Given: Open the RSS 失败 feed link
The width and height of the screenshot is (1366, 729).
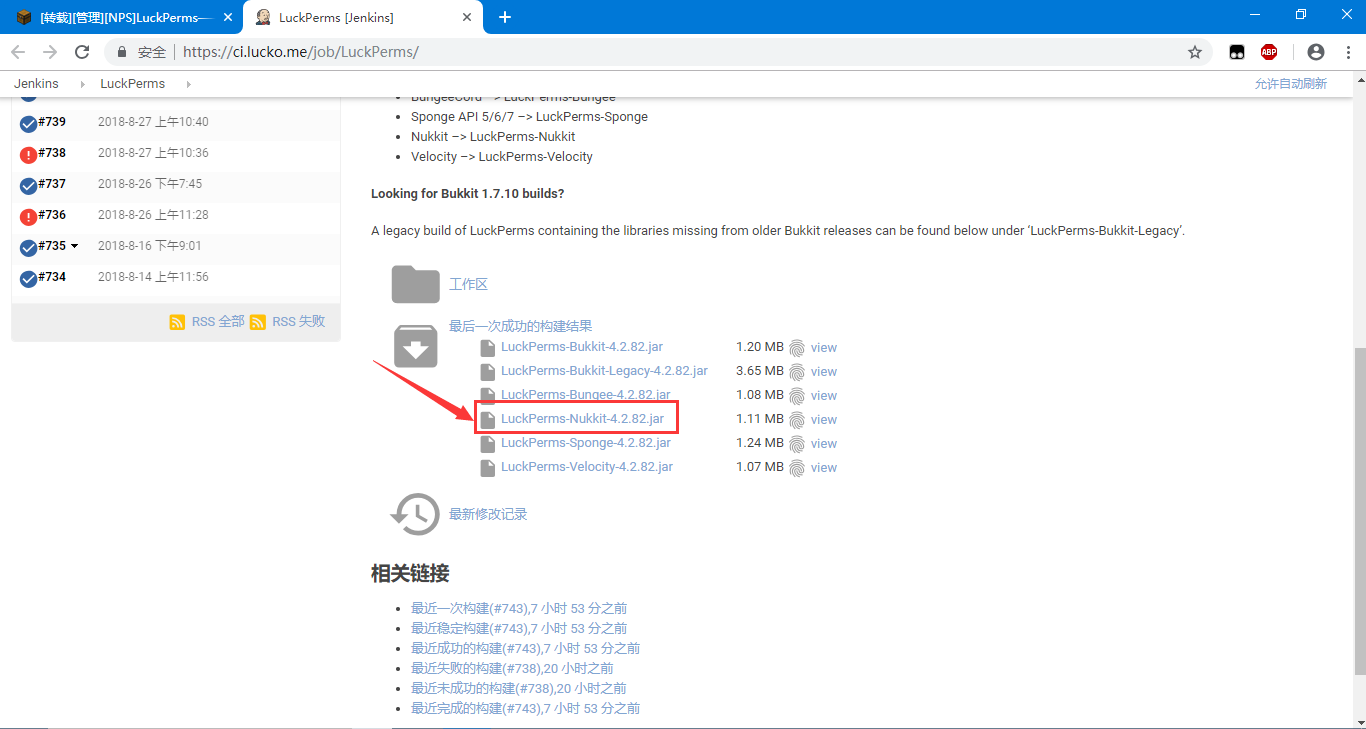Looking at the screenshot, I should pos(299,322).
